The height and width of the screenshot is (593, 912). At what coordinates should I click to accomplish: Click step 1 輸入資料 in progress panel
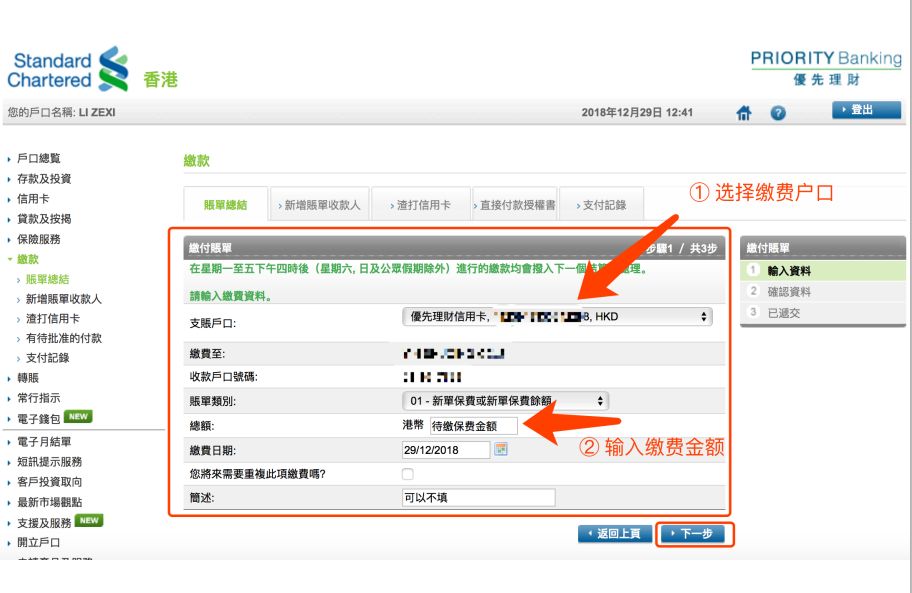click(823, 270)
